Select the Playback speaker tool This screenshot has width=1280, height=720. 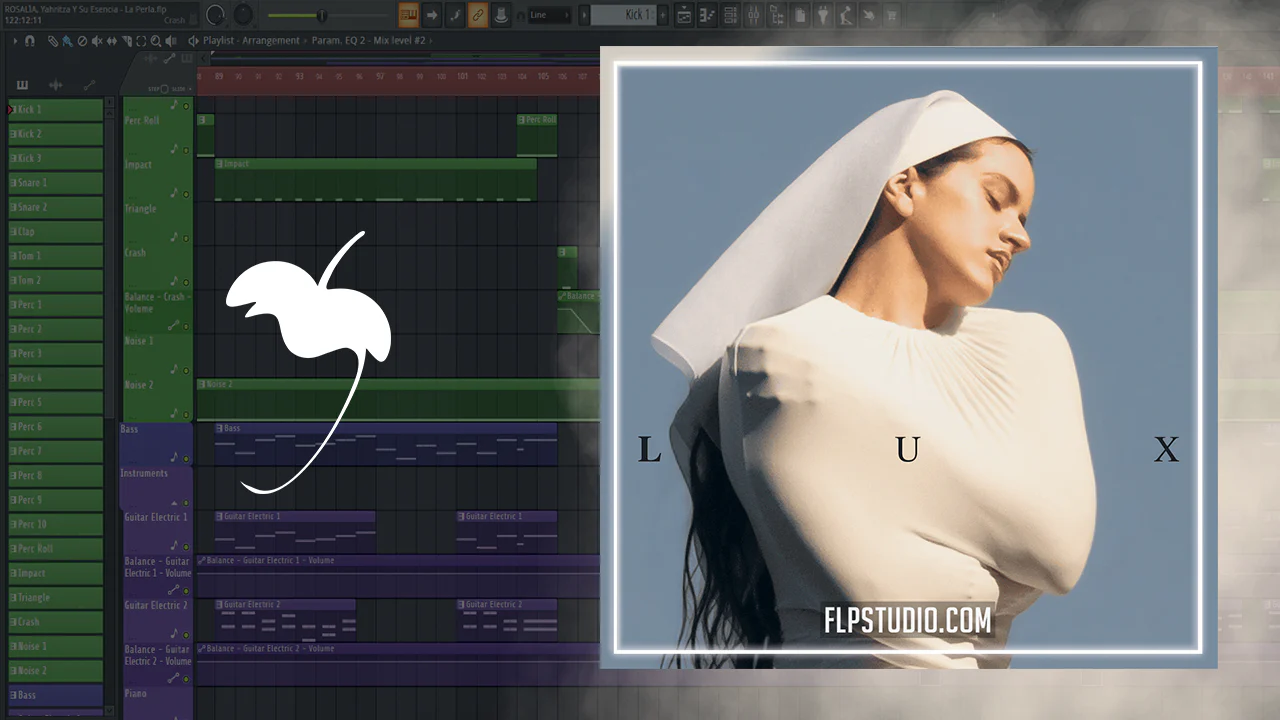coord(171,41)
